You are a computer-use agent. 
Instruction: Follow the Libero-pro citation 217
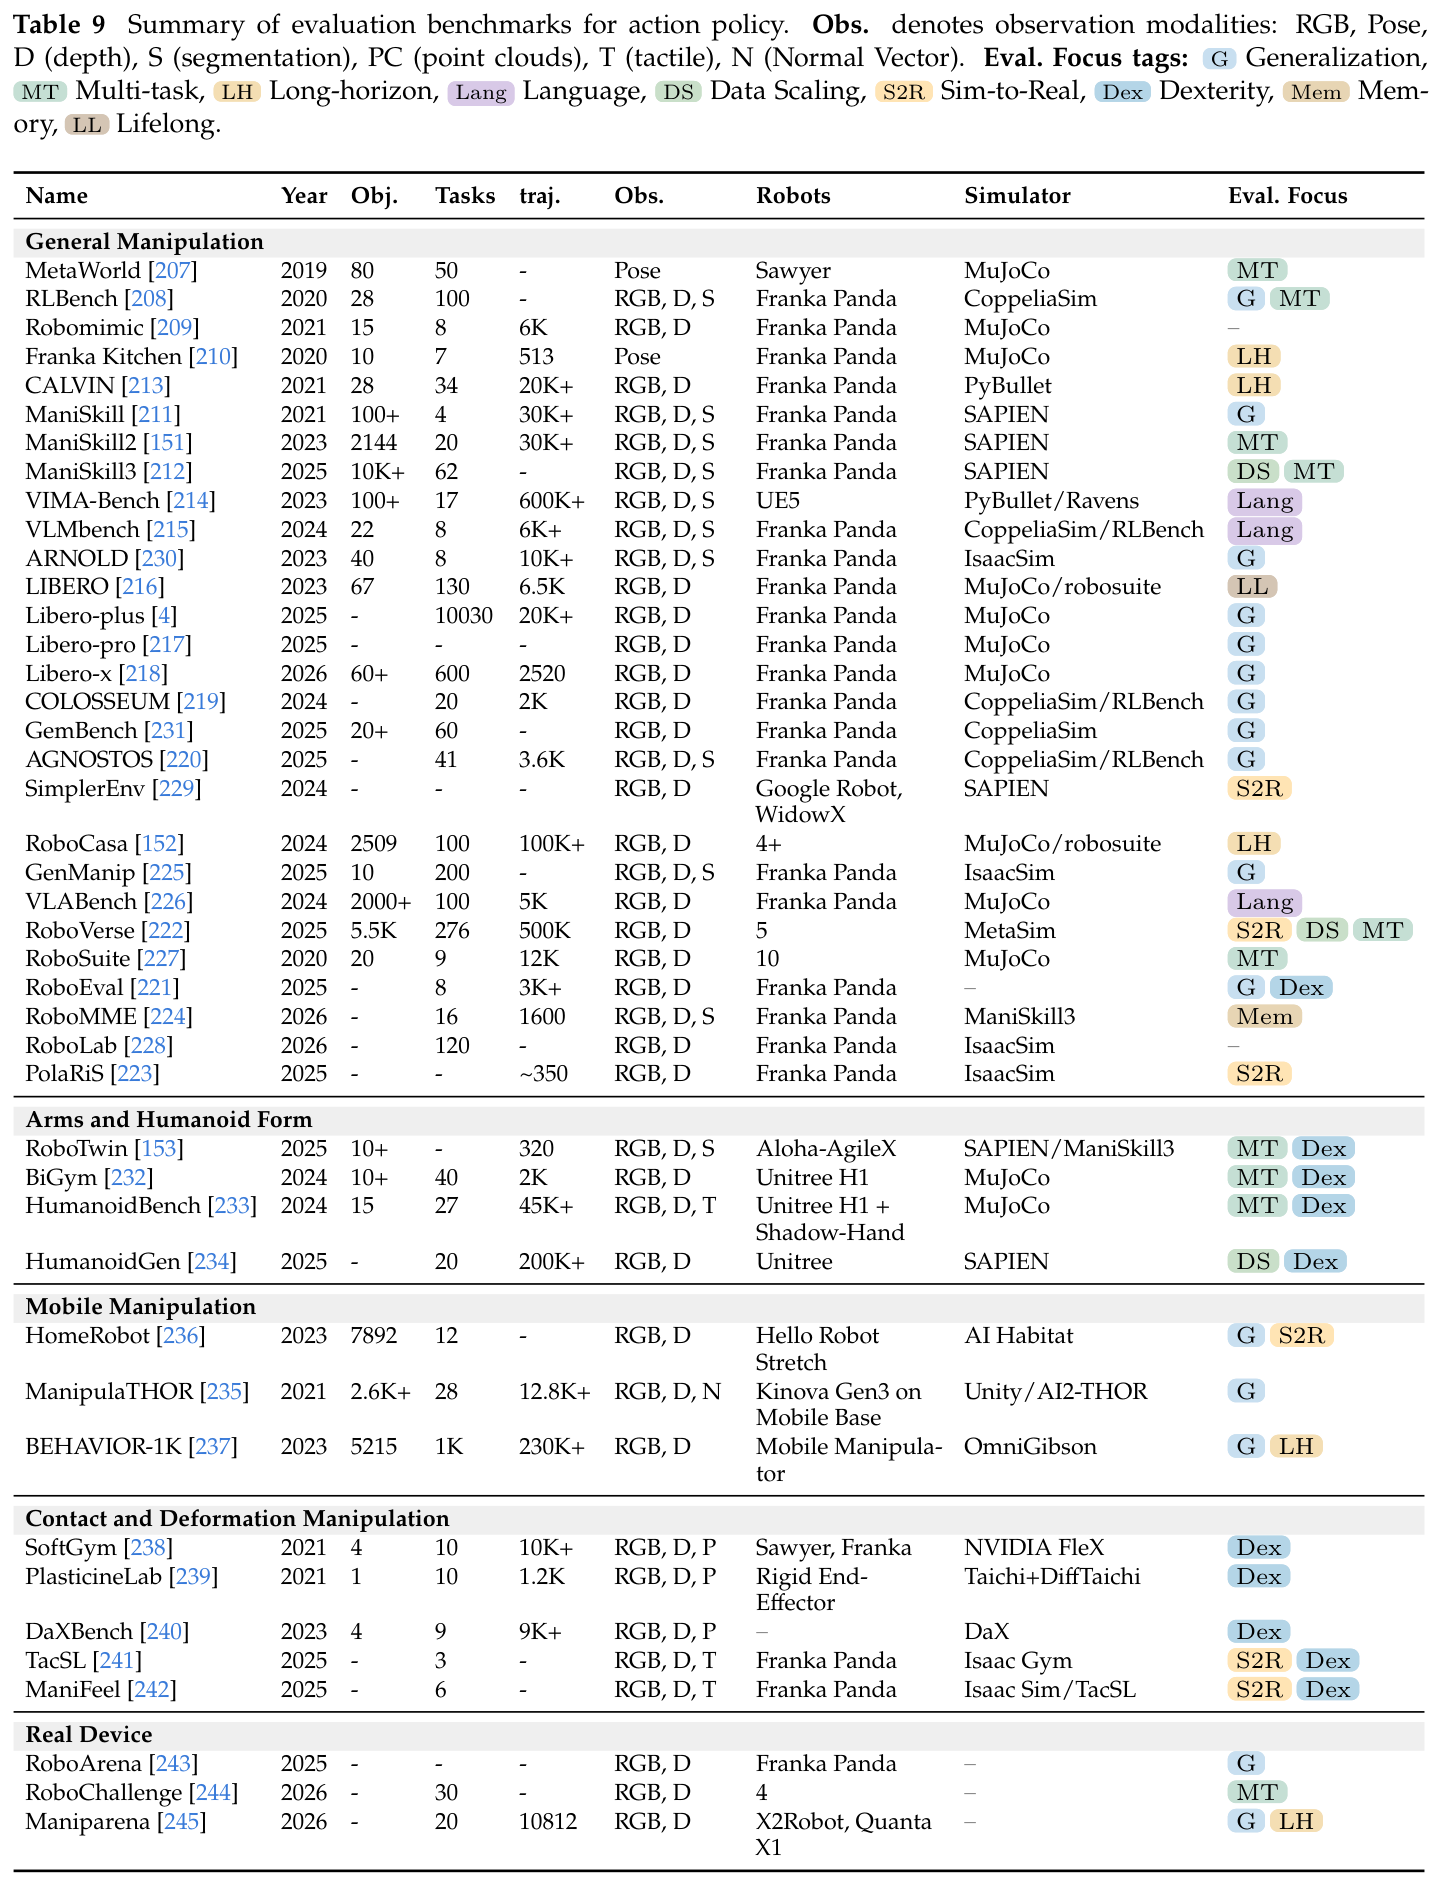pyautogui.click(x=166, y=645)
